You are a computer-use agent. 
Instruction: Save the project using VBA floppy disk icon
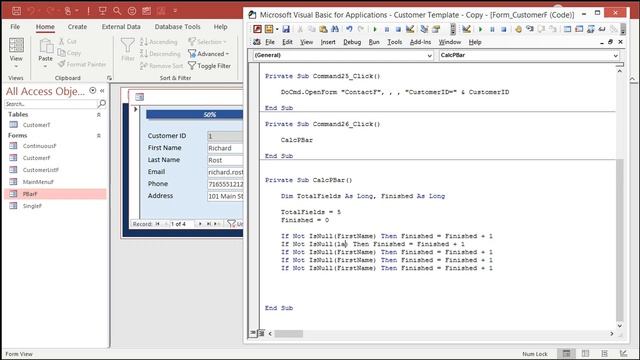point(286,29)
